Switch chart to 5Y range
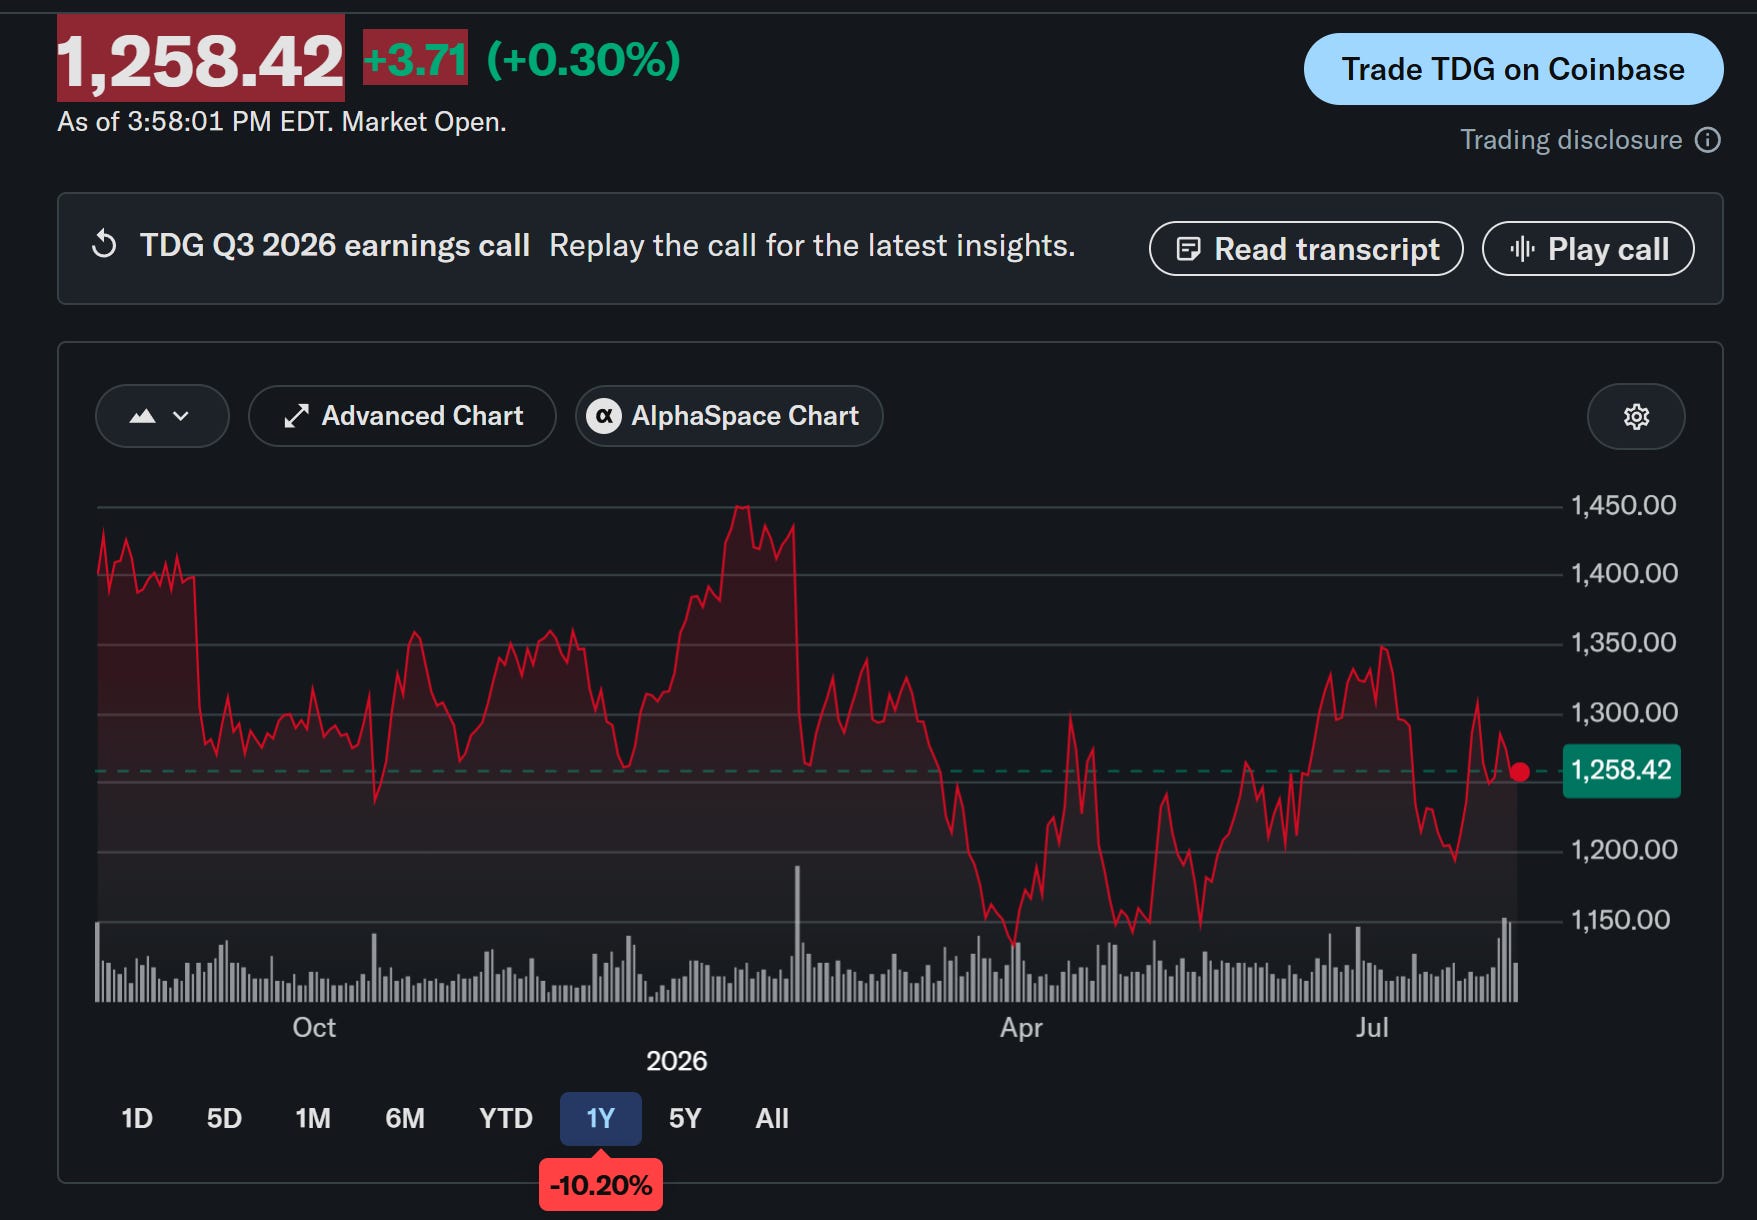The image size is (1757, 1220). click(685, 1118)
